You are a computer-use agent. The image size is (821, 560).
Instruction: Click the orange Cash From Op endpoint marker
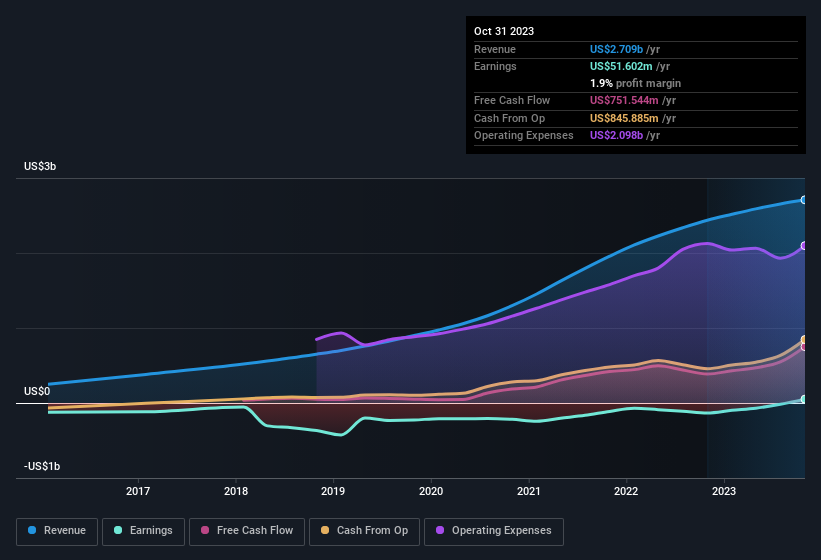(x=804, y=340)
